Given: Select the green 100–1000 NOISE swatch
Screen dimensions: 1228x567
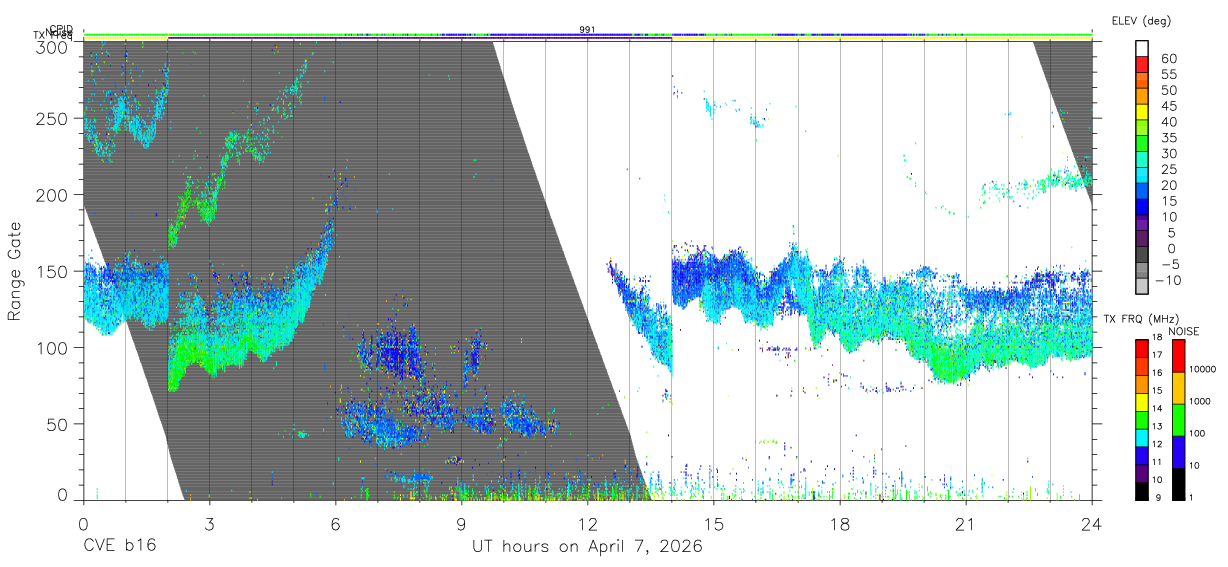Looking at the screenshot, I should pos(1178,420).
